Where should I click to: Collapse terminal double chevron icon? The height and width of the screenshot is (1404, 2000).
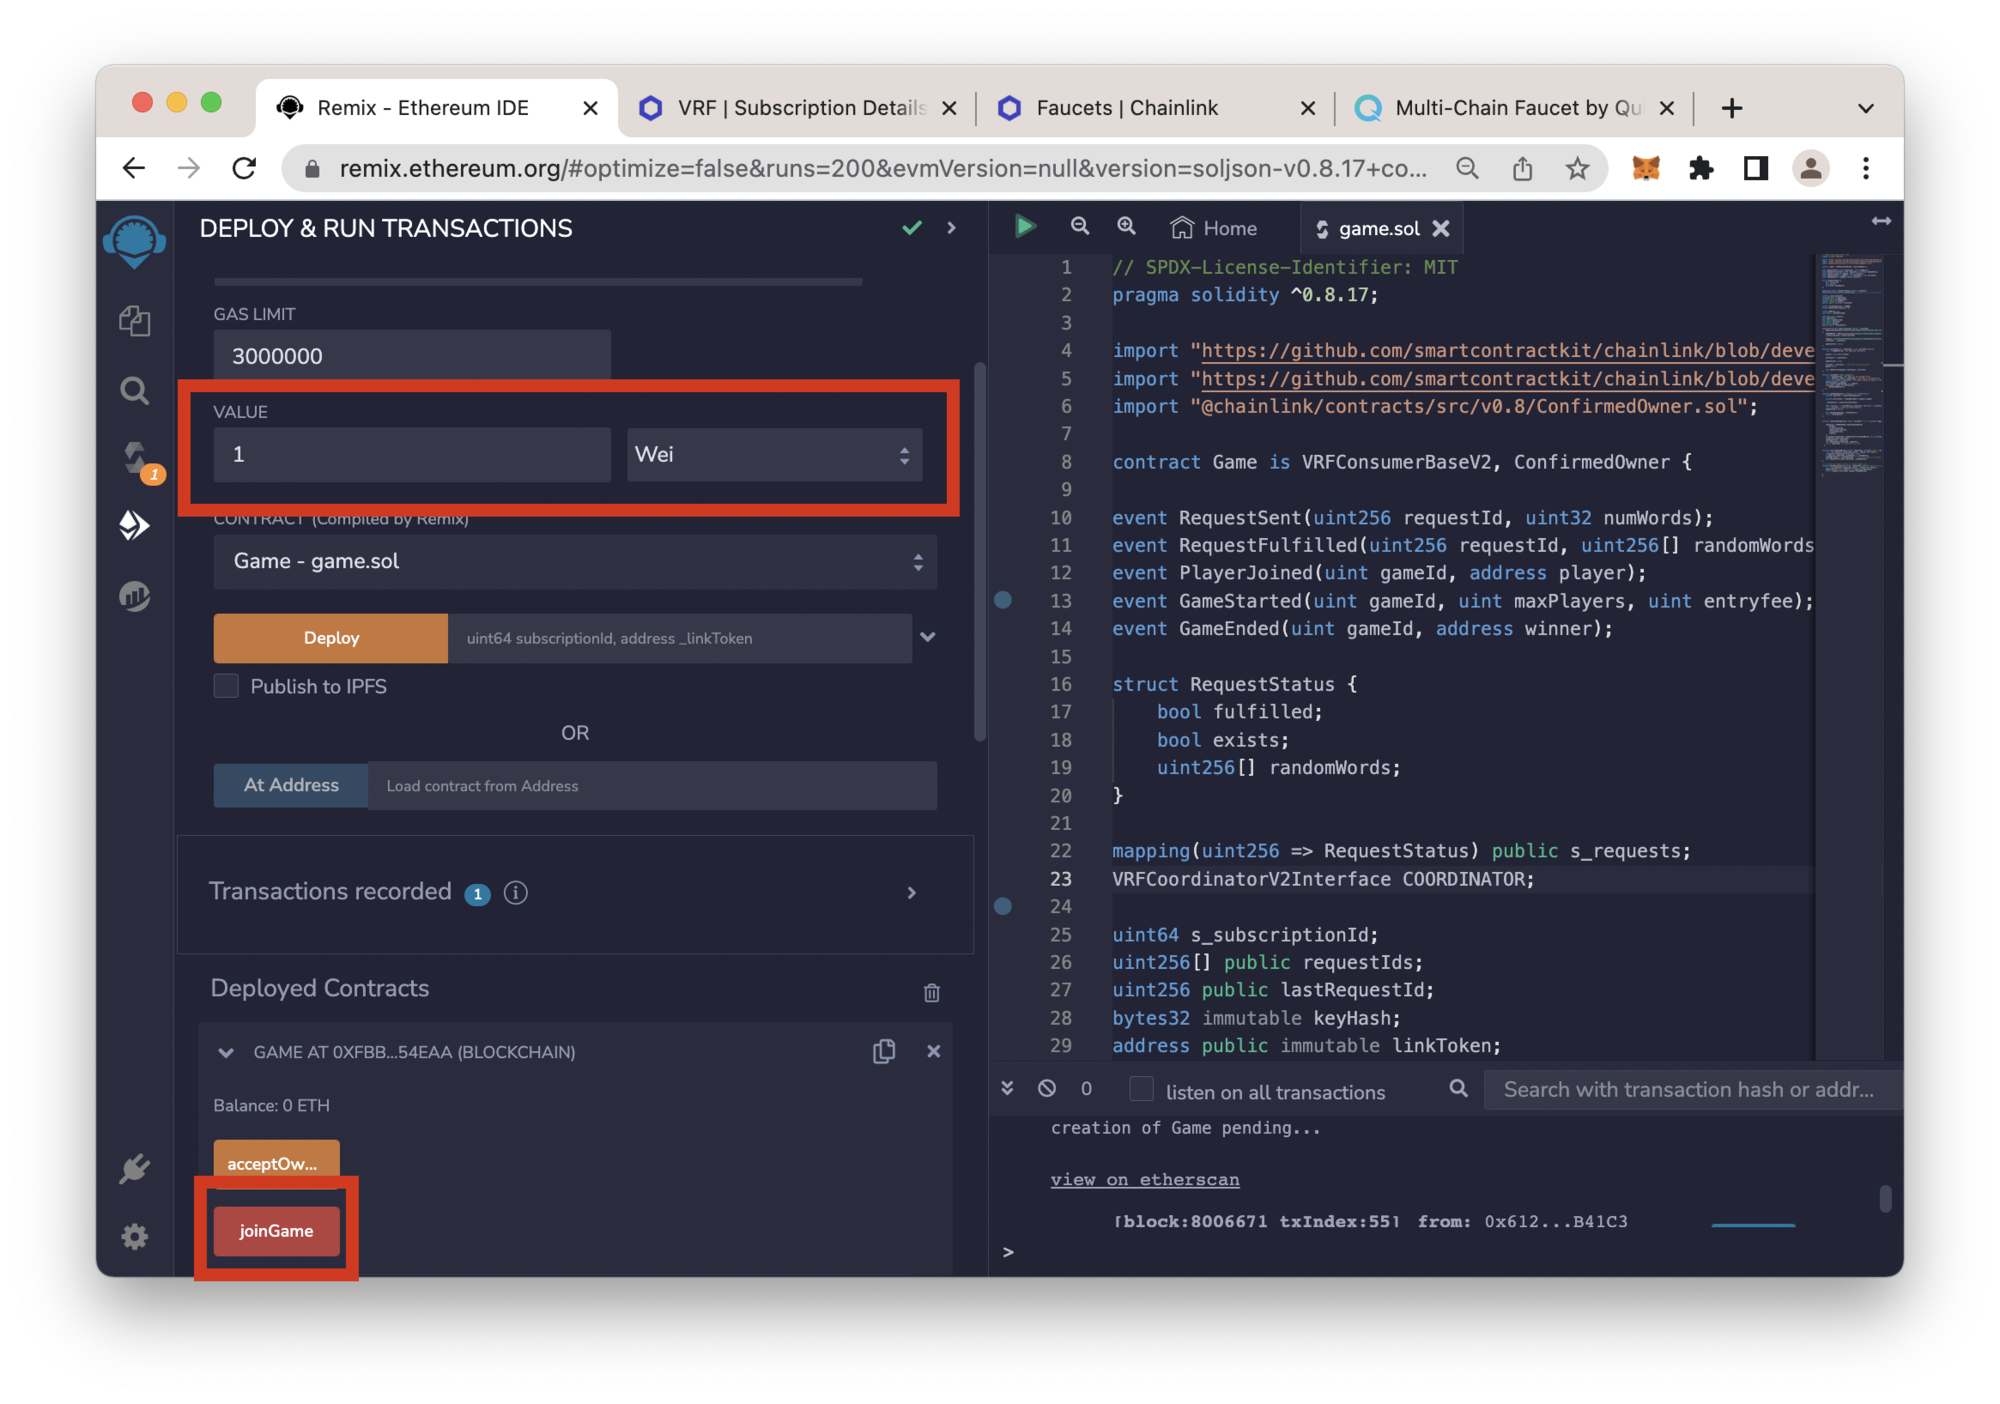click(1007, 1088)
